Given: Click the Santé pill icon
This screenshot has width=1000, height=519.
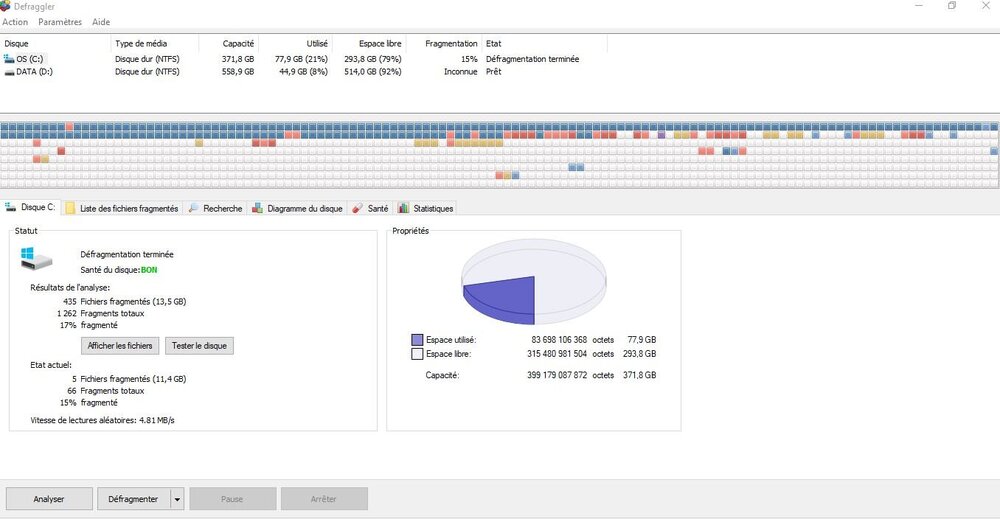Looking at the screenshot, I should click(358, 208).
